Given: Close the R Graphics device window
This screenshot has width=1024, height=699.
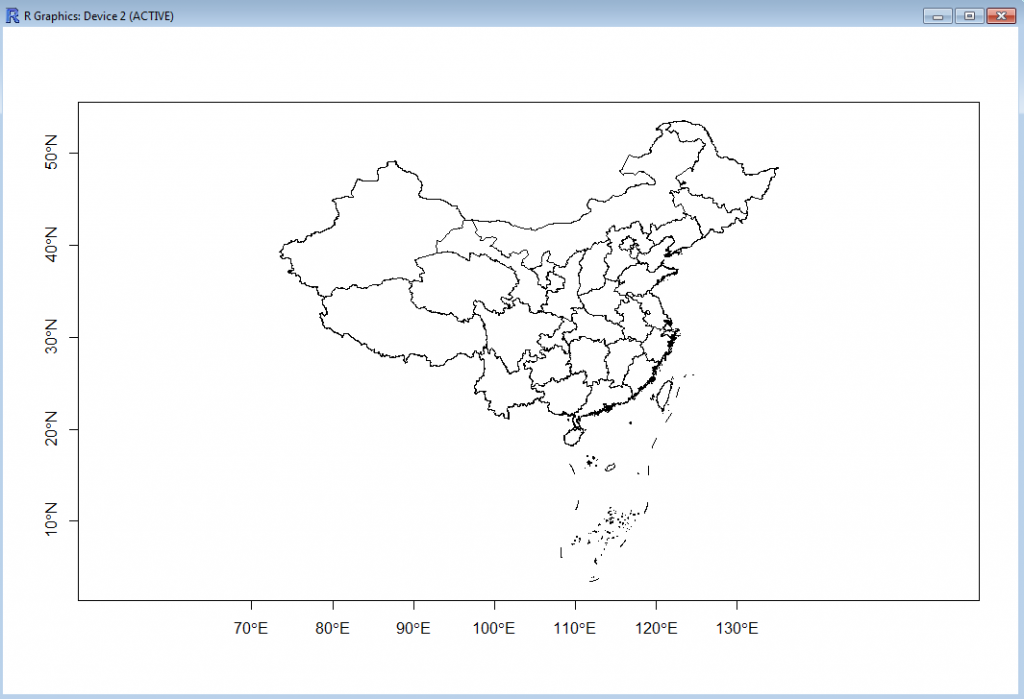Looking at the screenshot, I should coord(1003,15).
